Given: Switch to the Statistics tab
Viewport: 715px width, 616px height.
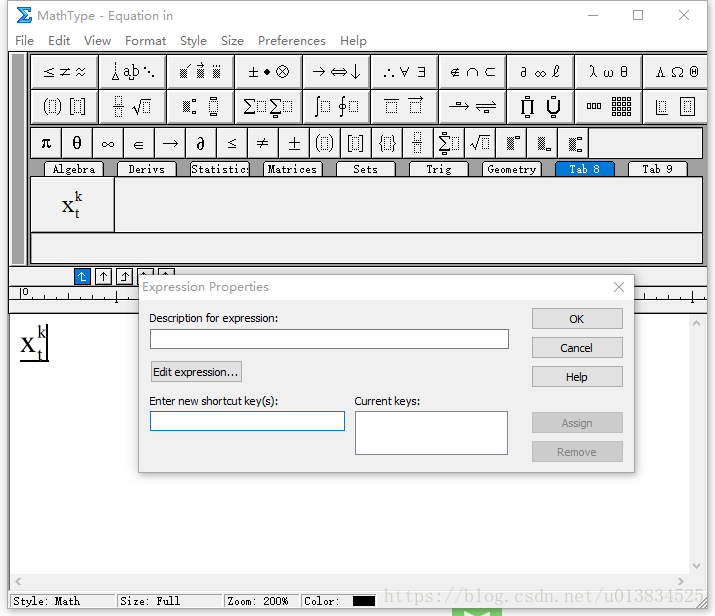Looking at the screenshot, I should [x=220, y=169].
